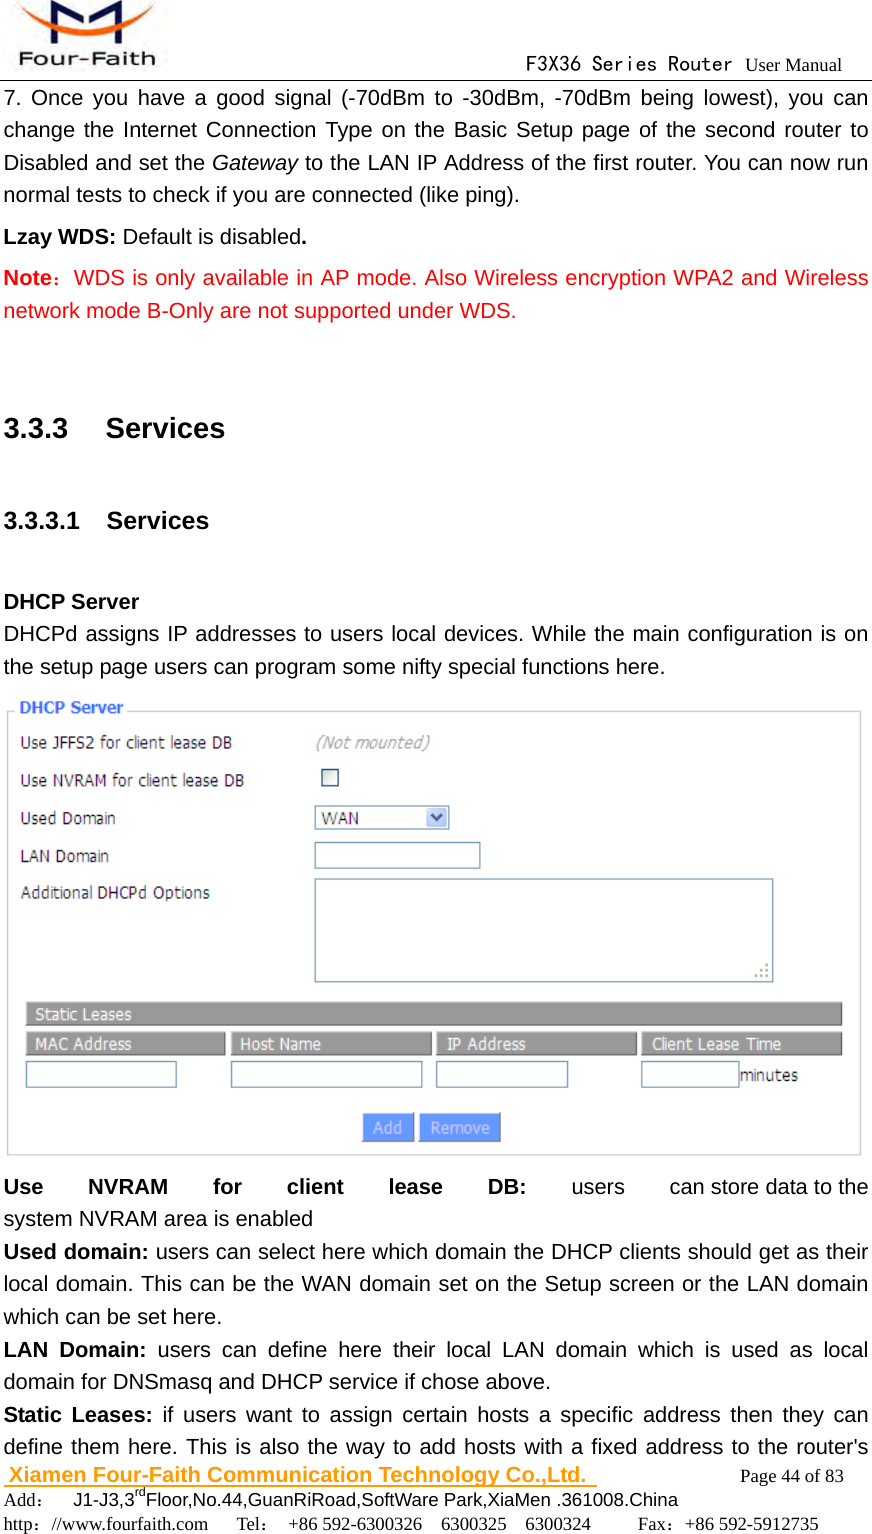Click the DHCP Server panel header icon

click(70, 707)
